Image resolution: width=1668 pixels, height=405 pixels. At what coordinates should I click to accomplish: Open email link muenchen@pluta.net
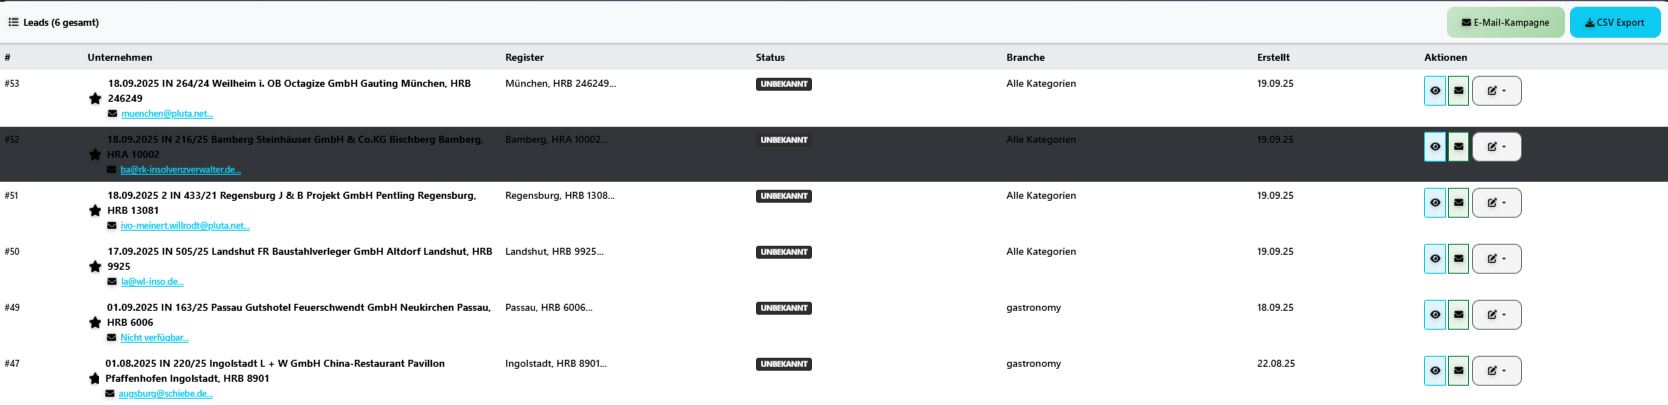167,114
